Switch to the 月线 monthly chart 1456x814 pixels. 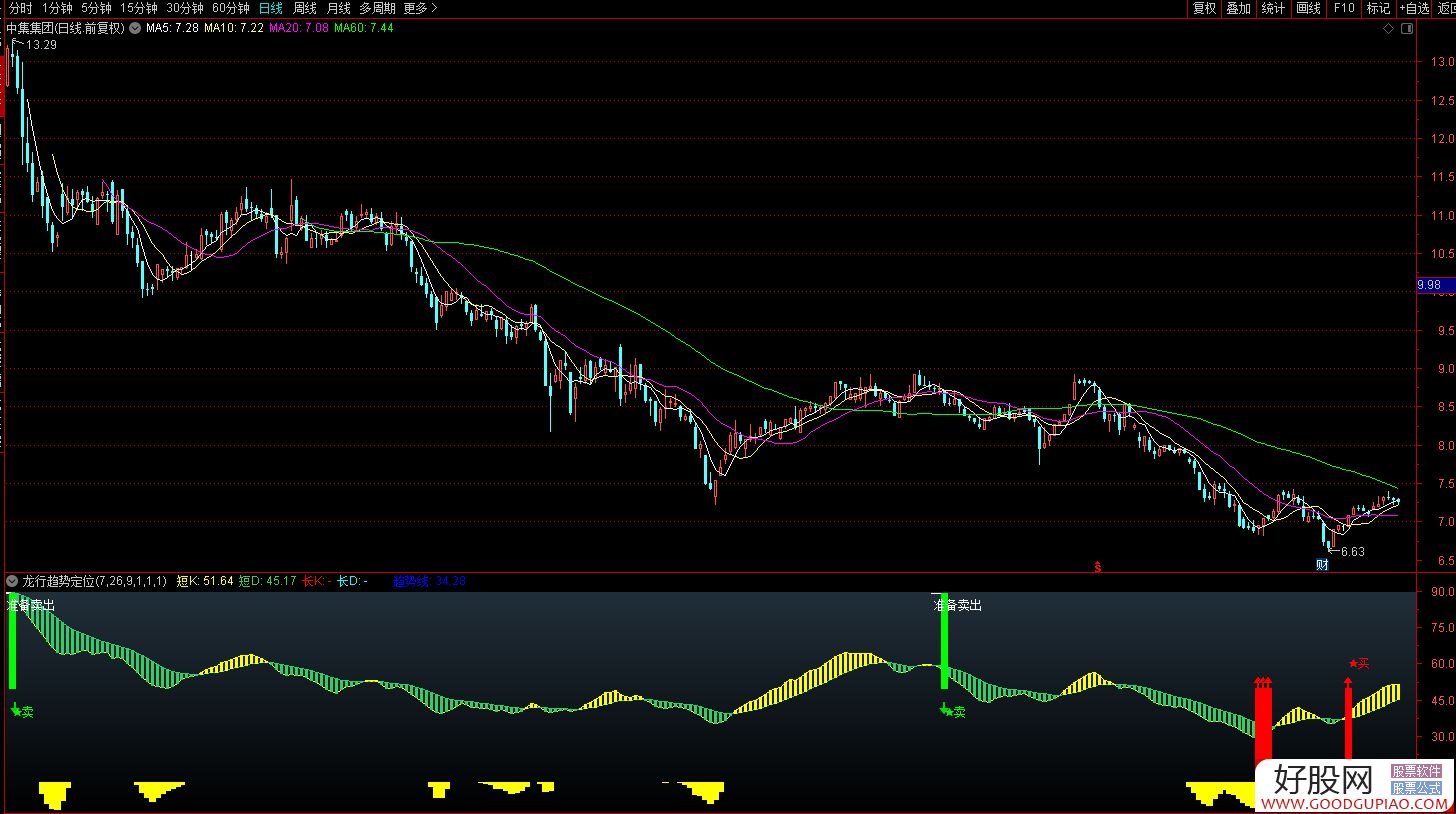click(339, 8)
